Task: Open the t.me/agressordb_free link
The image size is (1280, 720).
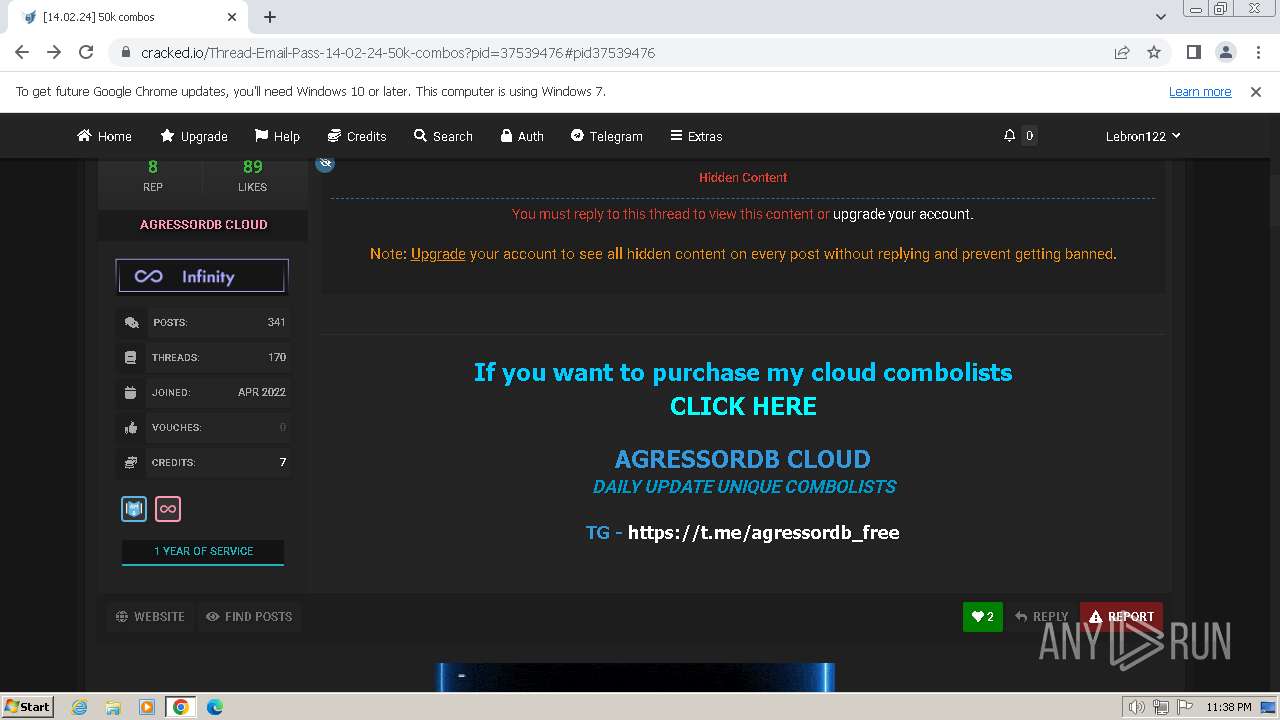Action: 763,533
